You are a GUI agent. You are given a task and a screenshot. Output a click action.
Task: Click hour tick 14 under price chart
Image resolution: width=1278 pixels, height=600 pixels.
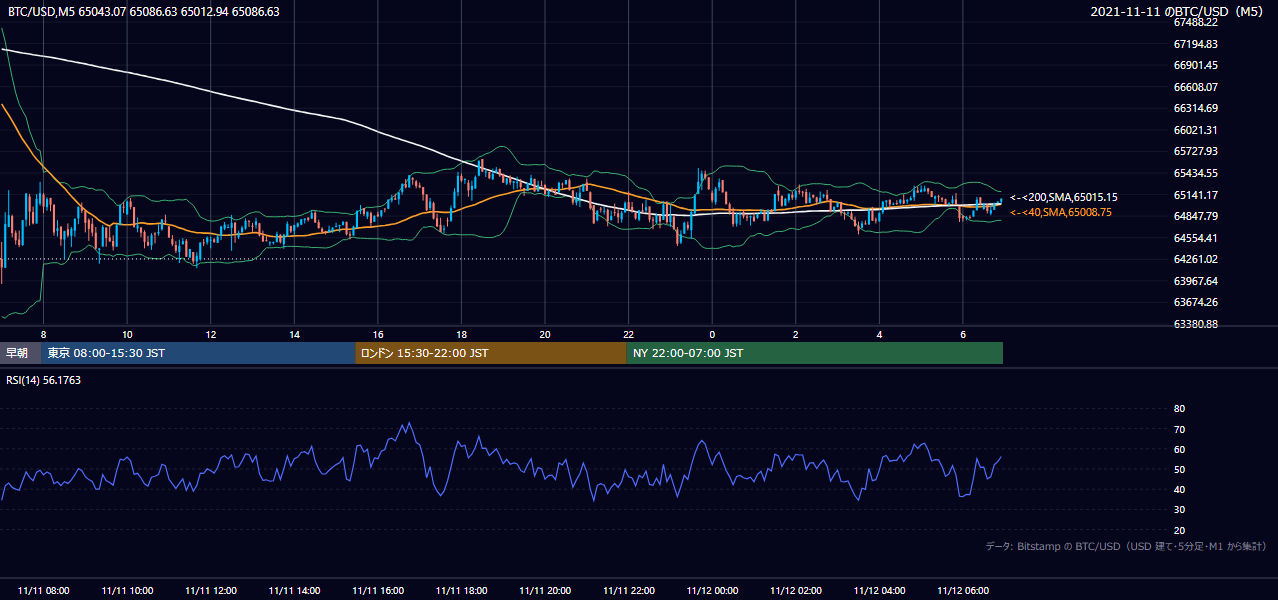coord(294,334)
